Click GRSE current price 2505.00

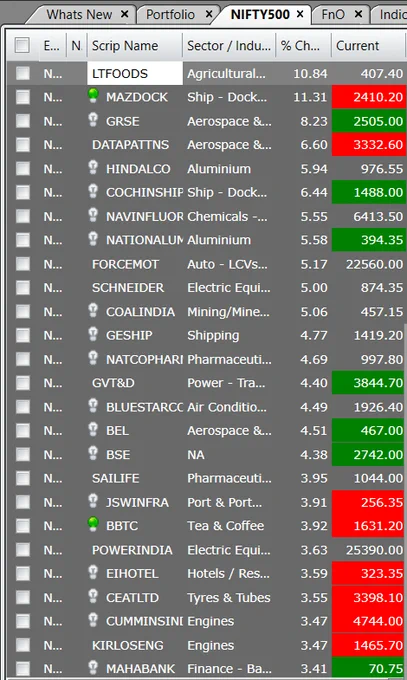coord(368,121)
